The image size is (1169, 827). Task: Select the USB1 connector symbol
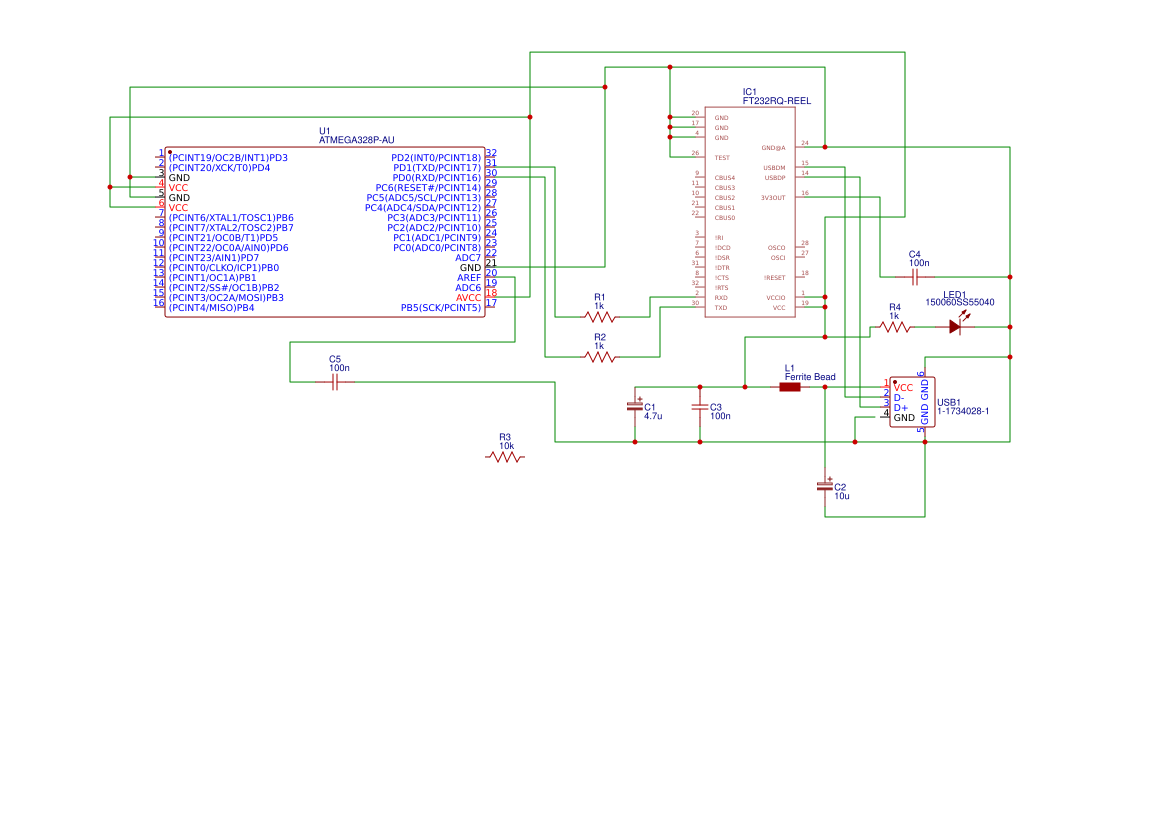(x=913, y=400)
